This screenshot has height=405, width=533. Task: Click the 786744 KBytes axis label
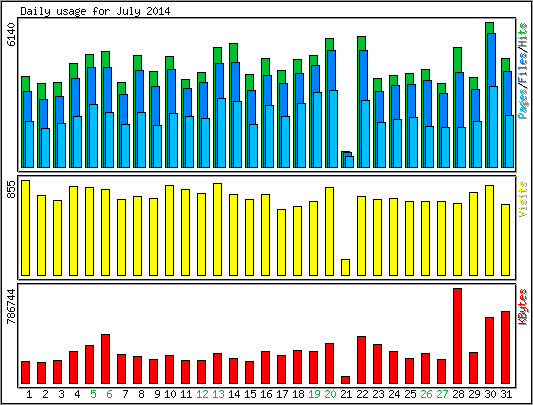click(11, 306)
